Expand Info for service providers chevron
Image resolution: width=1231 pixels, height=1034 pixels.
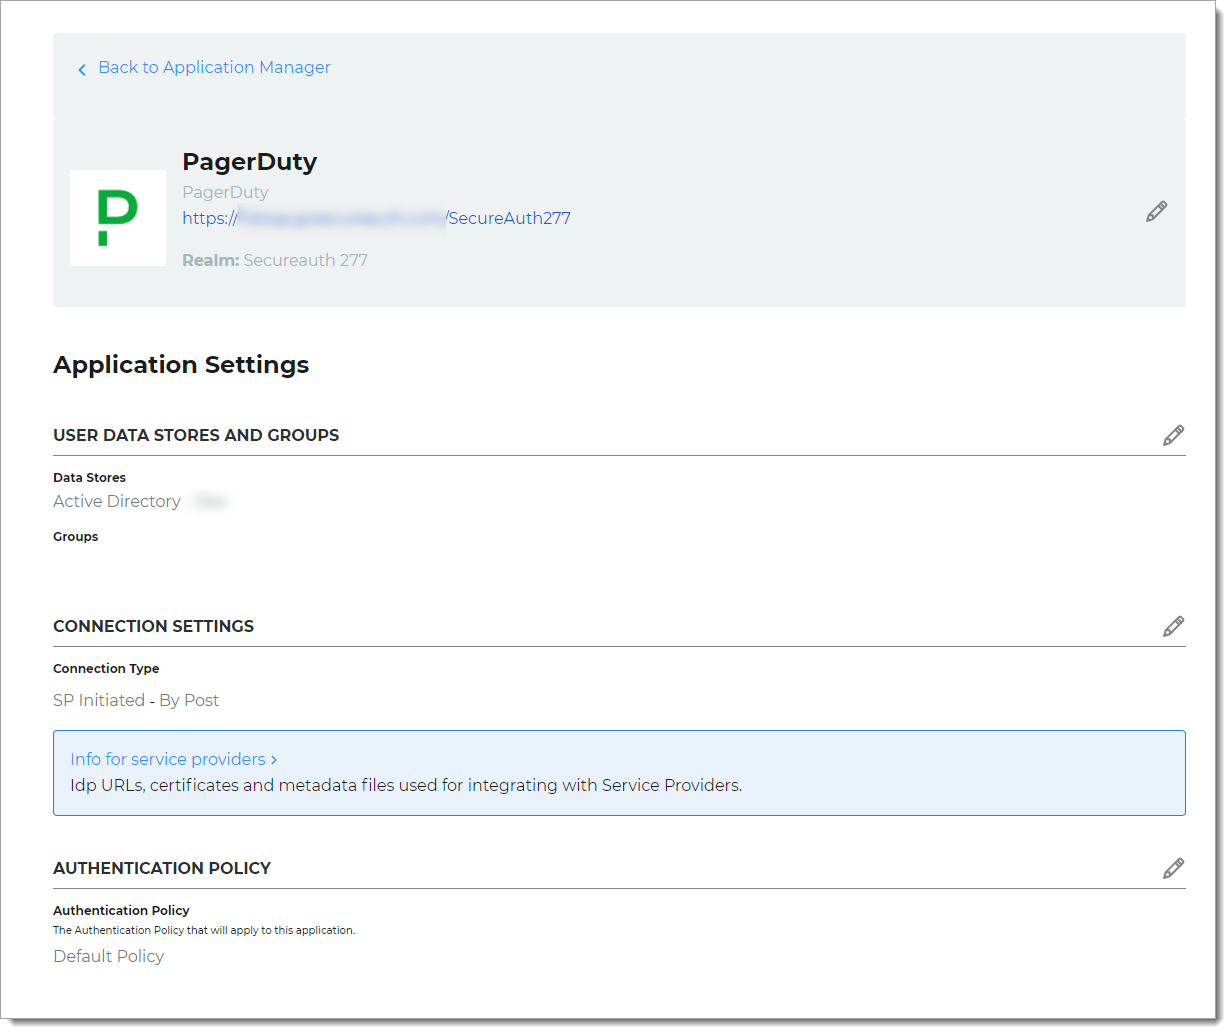pyautogui.click(x=273, y=760)
